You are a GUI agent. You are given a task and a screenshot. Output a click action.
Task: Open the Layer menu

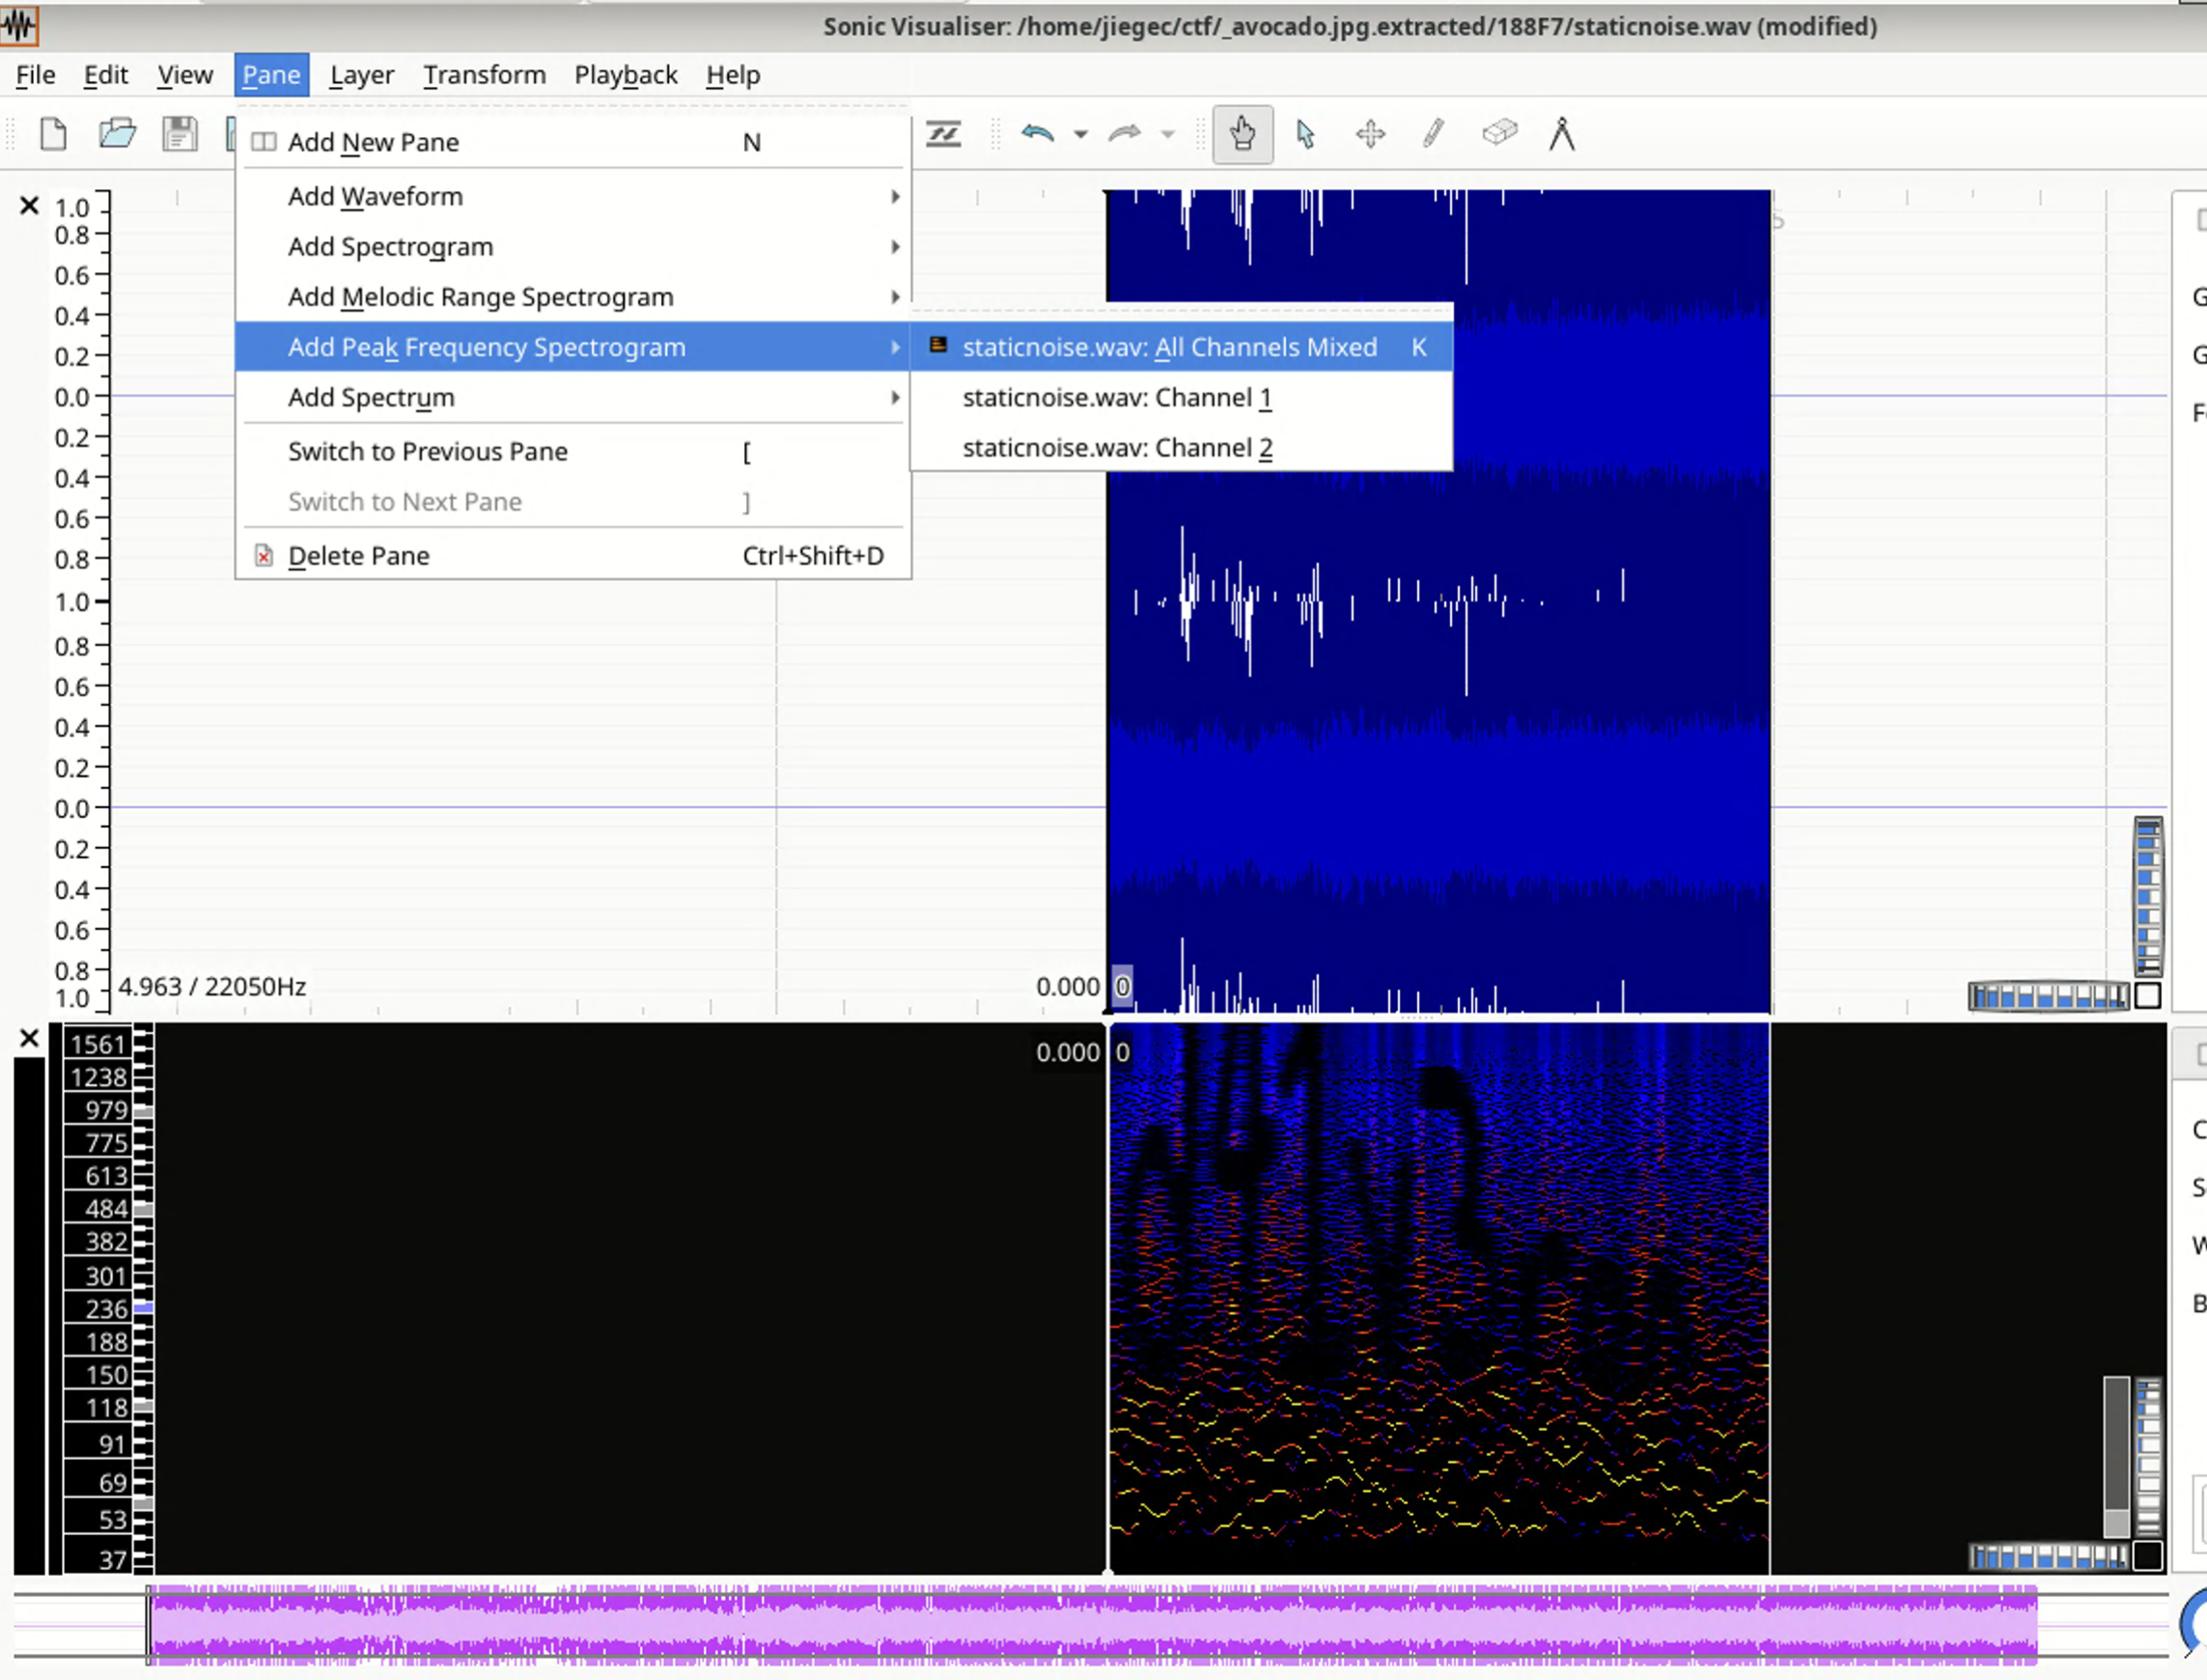coord(362,75)
